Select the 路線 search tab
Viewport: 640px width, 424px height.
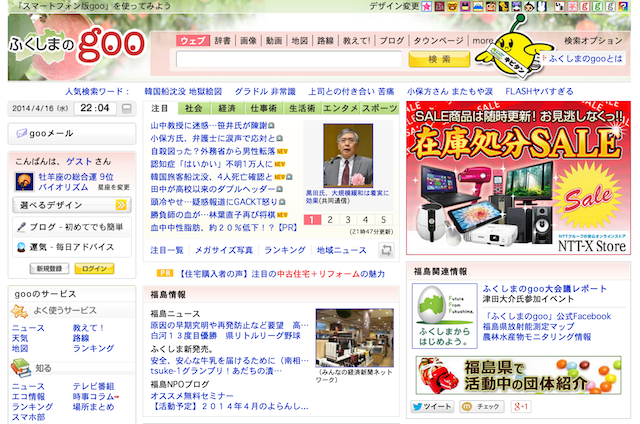pos(325,41)
